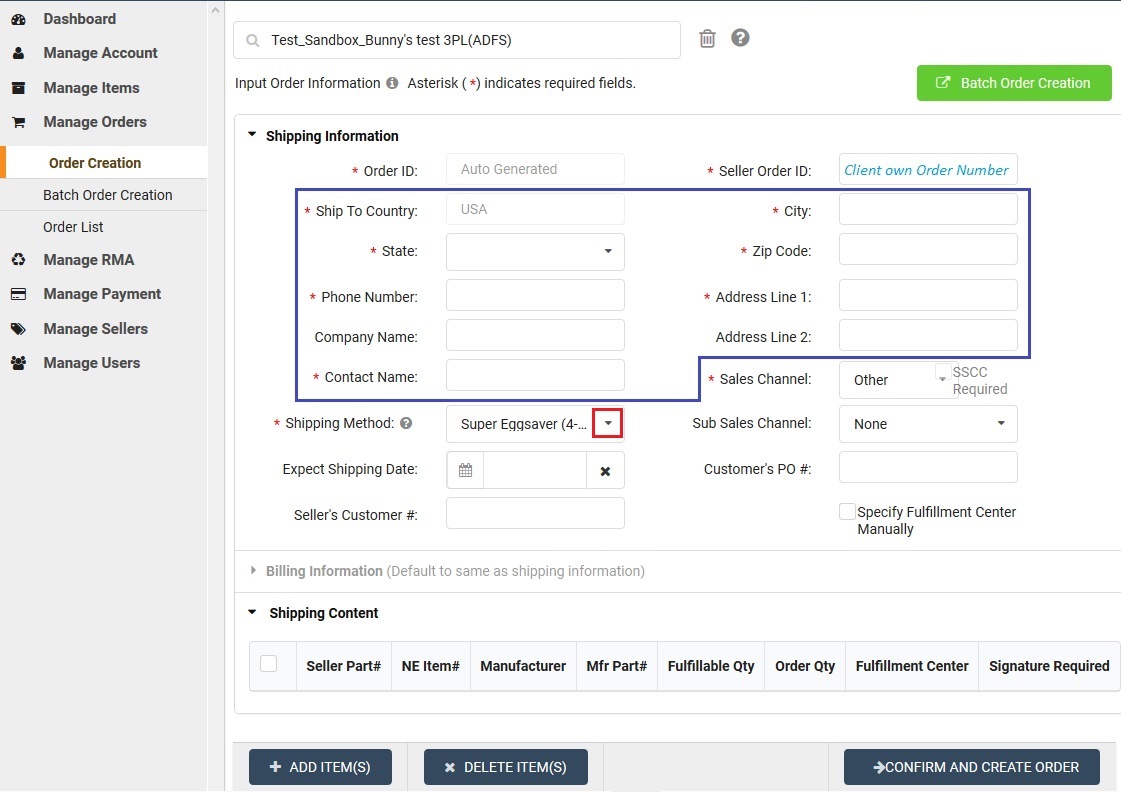The height and width of the screenshot is (792, 1121).
Task: Open the calendar picker for Expect Shipping Date
Action: click(x=464, y=470)
